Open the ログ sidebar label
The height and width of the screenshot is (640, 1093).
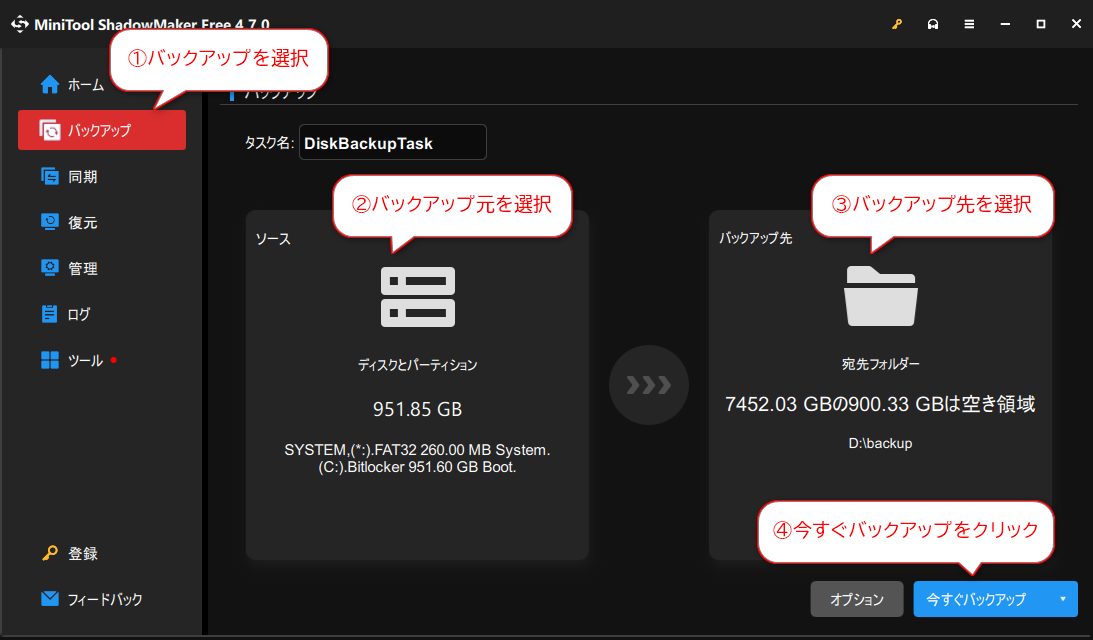(79, 314)
